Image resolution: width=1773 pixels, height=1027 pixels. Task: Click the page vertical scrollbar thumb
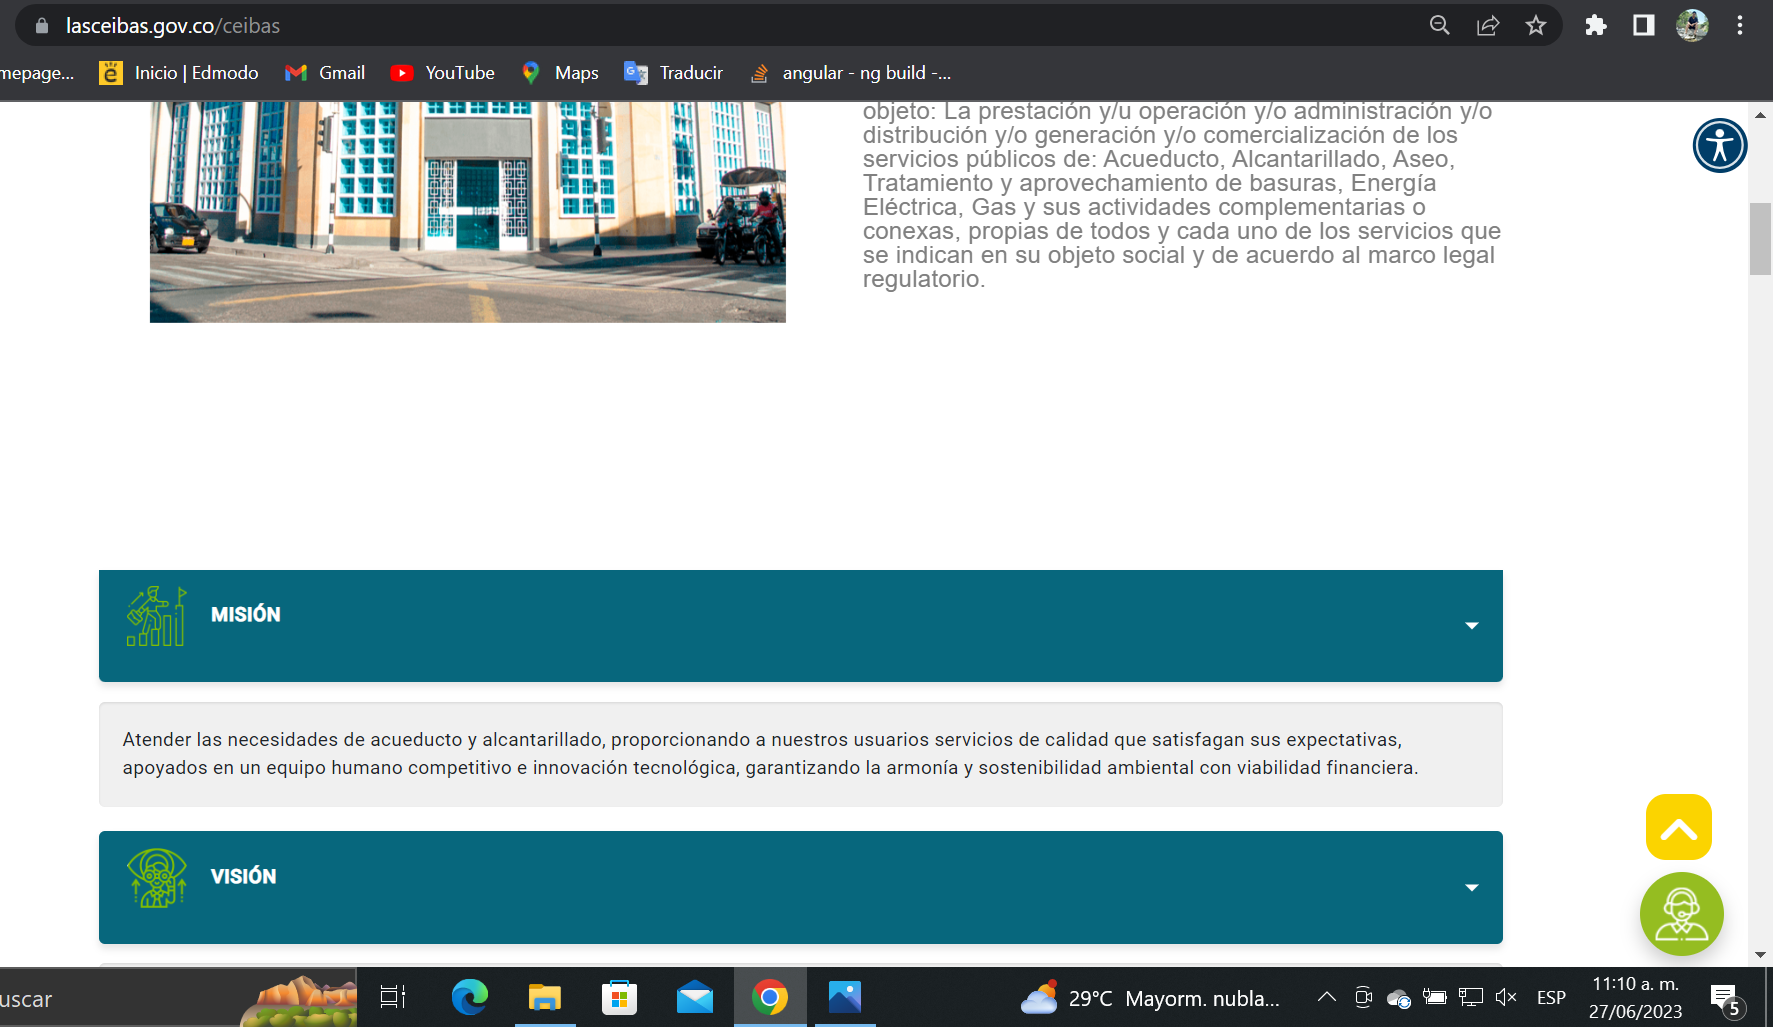pyautogui.click(x=1760, y=238)
